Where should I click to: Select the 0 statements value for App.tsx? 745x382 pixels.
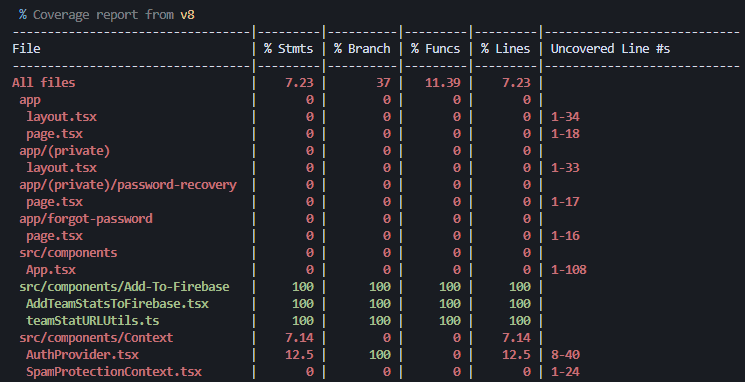pyautogui.click(x=310, y=270)
